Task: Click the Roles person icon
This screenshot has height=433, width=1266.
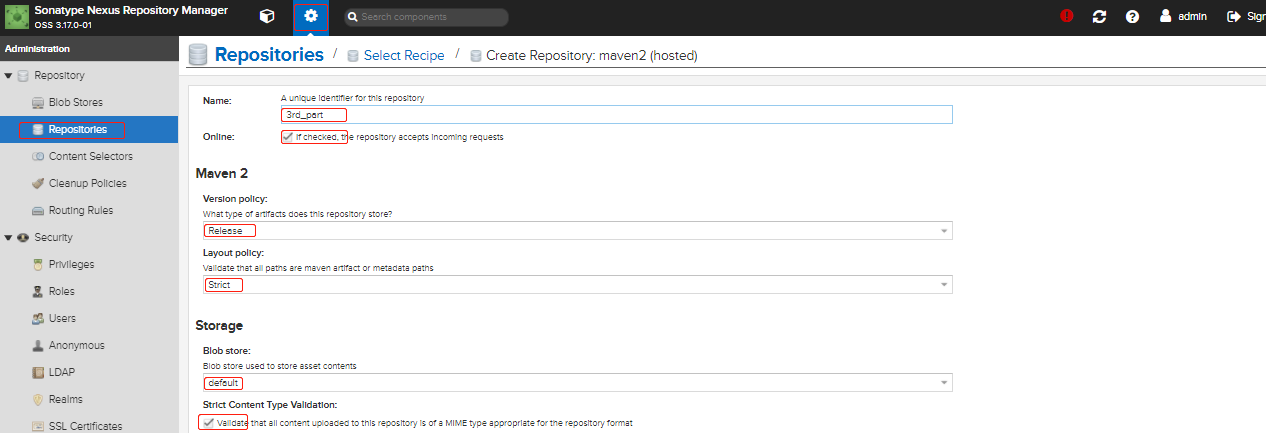Action: pos(38,292)
